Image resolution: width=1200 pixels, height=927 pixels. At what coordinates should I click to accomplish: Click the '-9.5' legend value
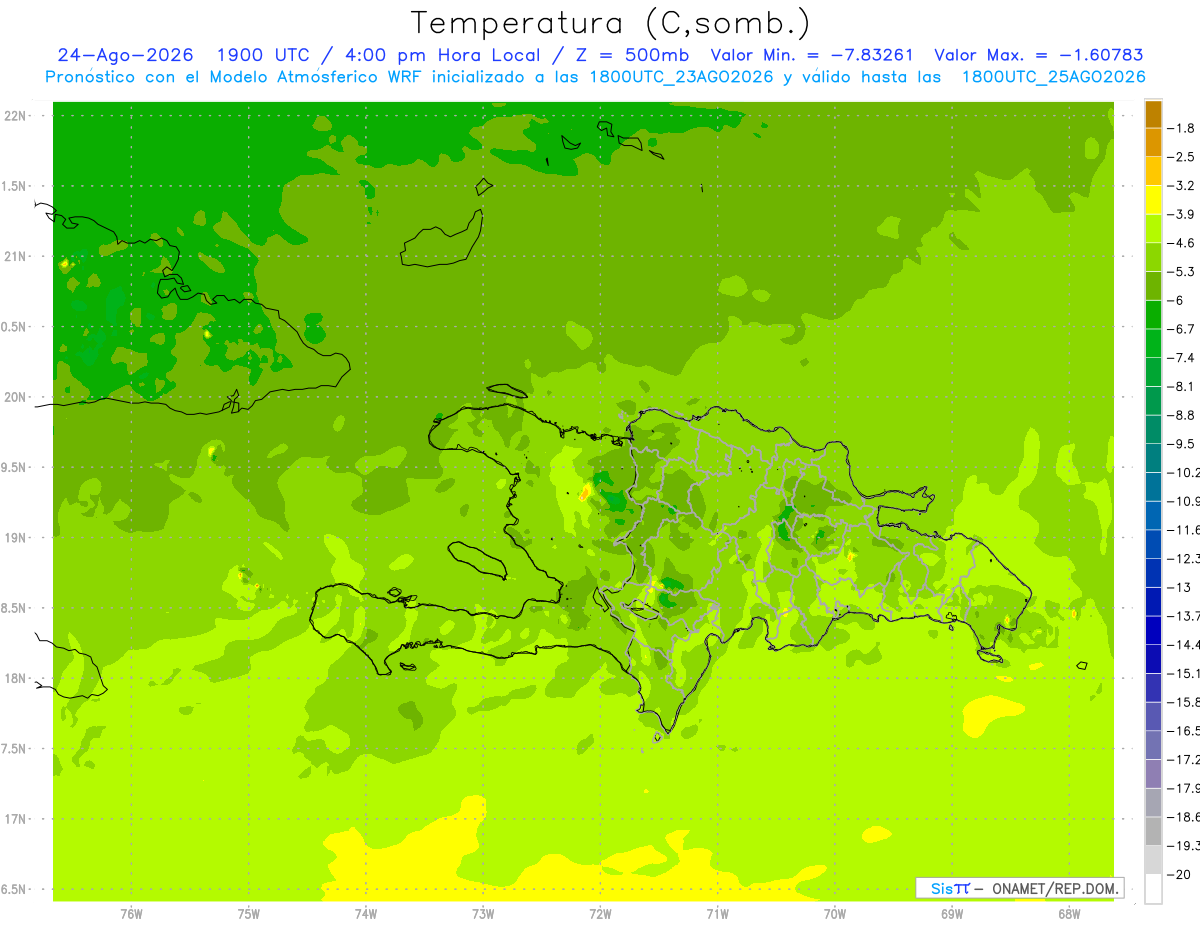[x=1182, y=444]
